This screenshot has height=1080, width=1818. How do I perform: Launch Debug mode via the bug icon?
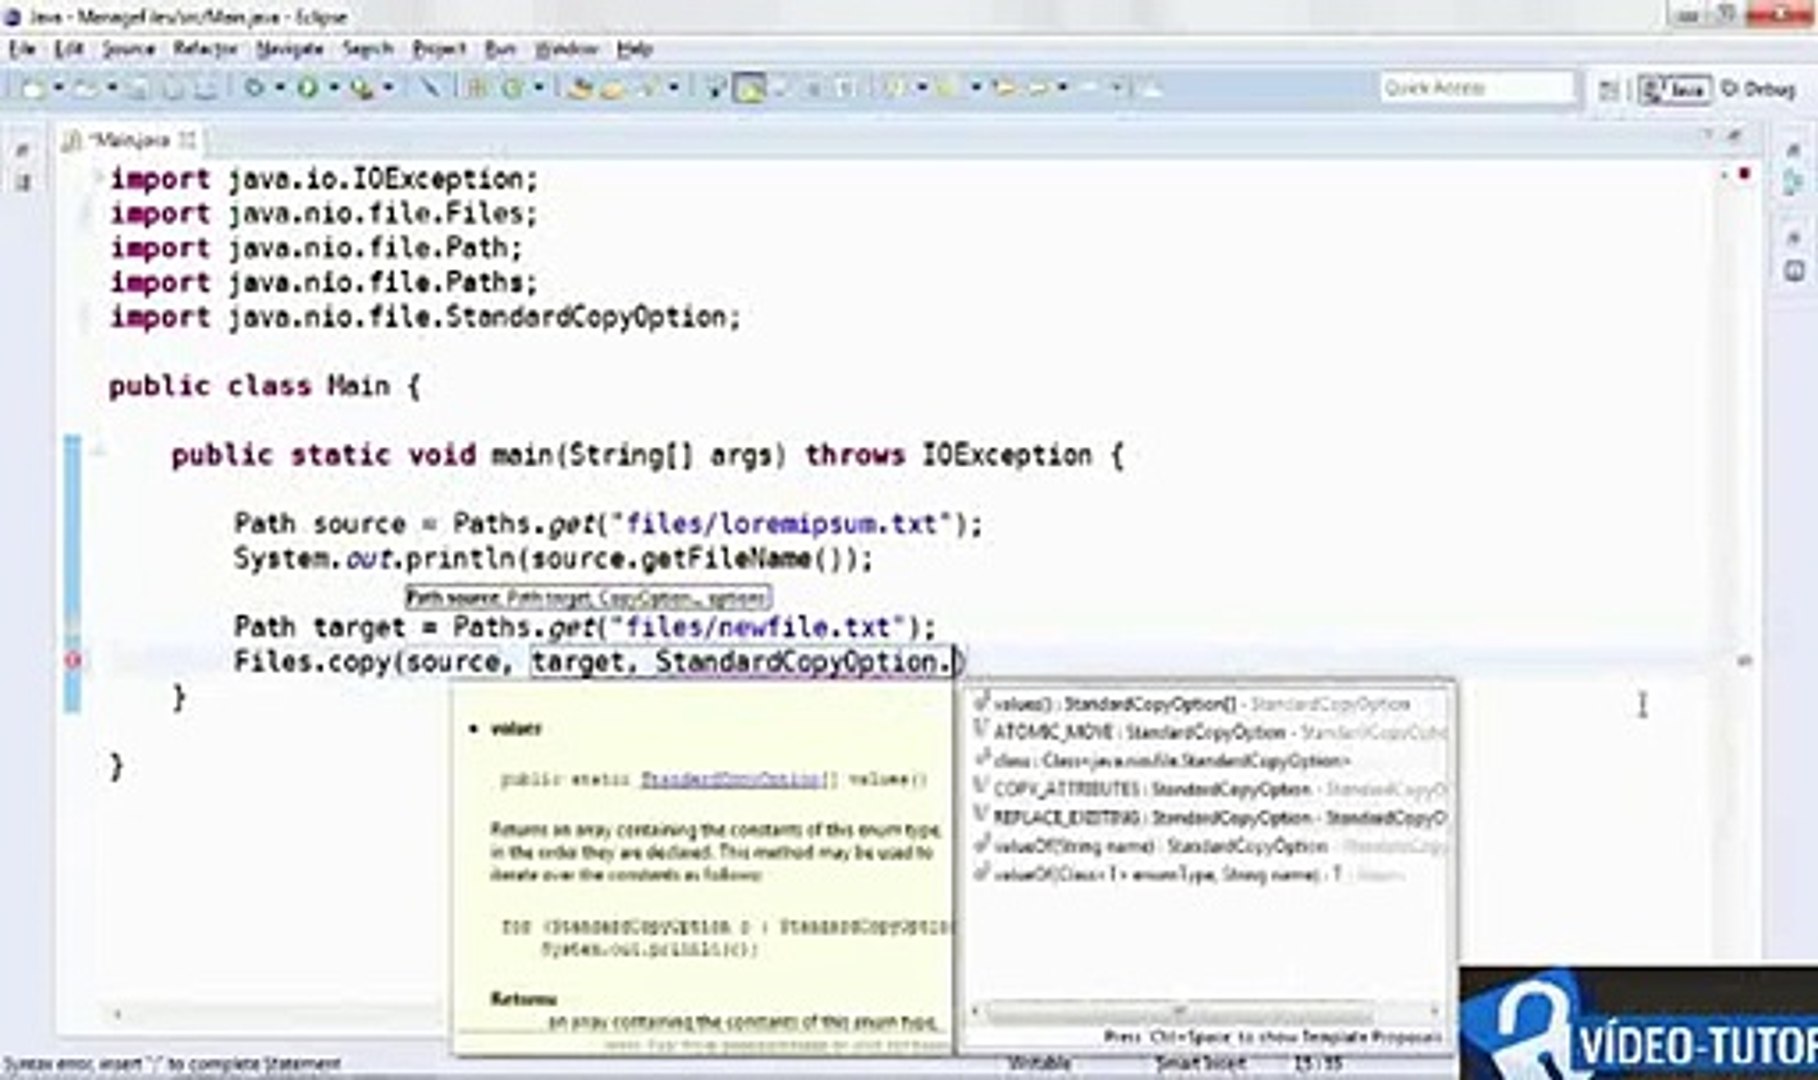(254, 87)
